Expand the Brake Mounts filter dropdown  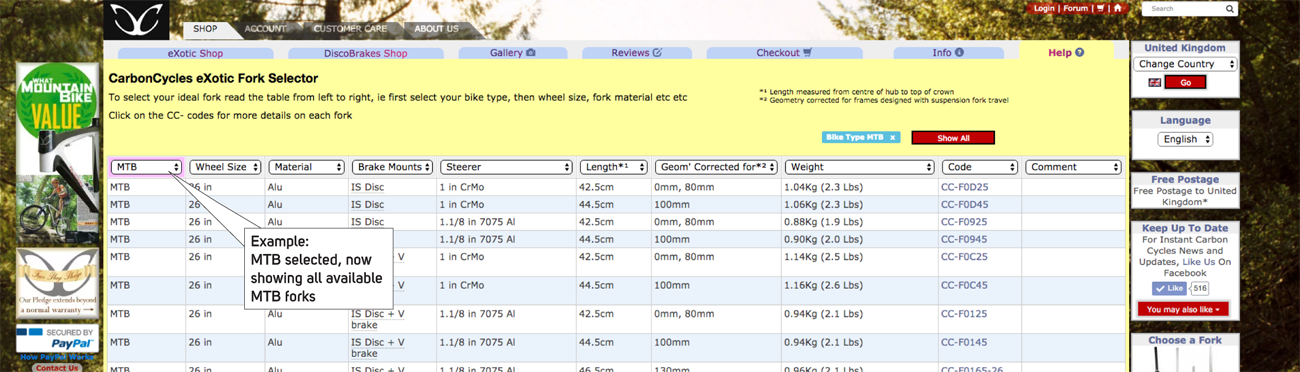pos(392,167)
